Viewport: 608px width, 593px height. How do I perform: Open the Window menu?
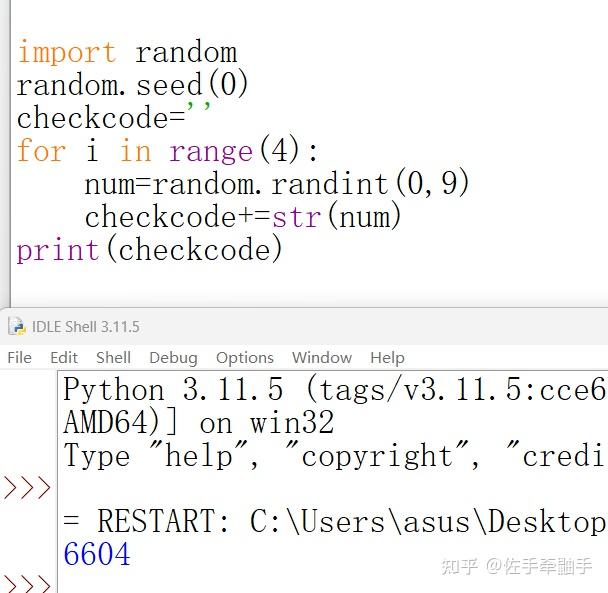322,358
